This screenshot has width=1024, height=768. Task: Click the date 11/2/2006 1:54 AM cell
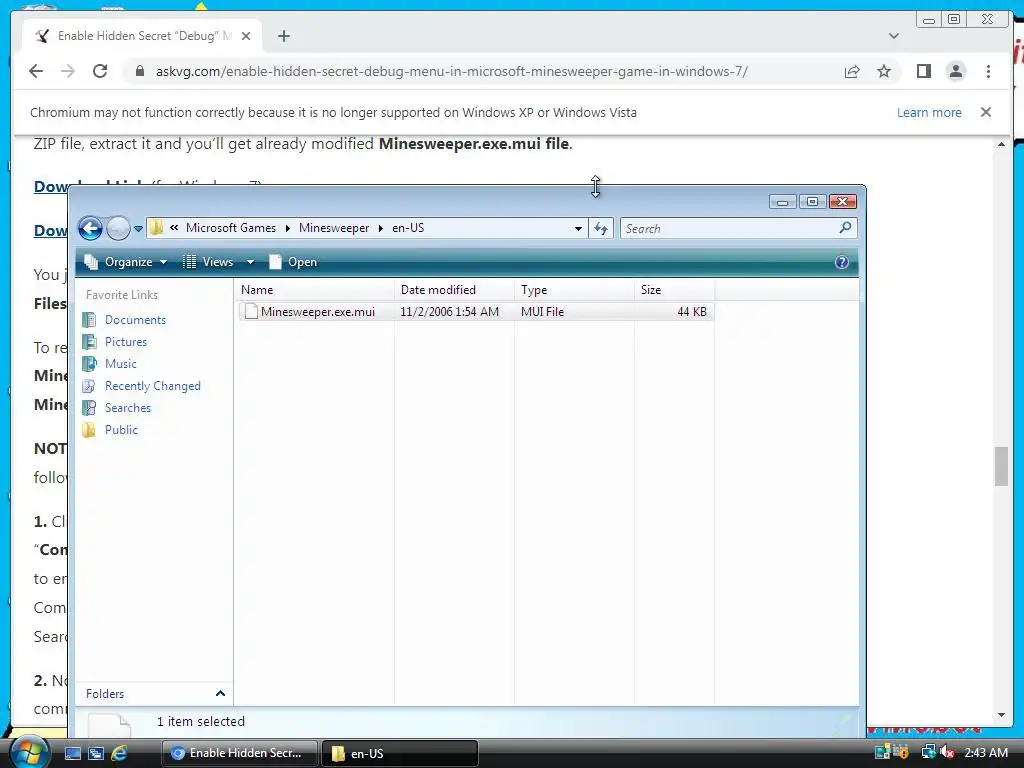pos(449,312)
